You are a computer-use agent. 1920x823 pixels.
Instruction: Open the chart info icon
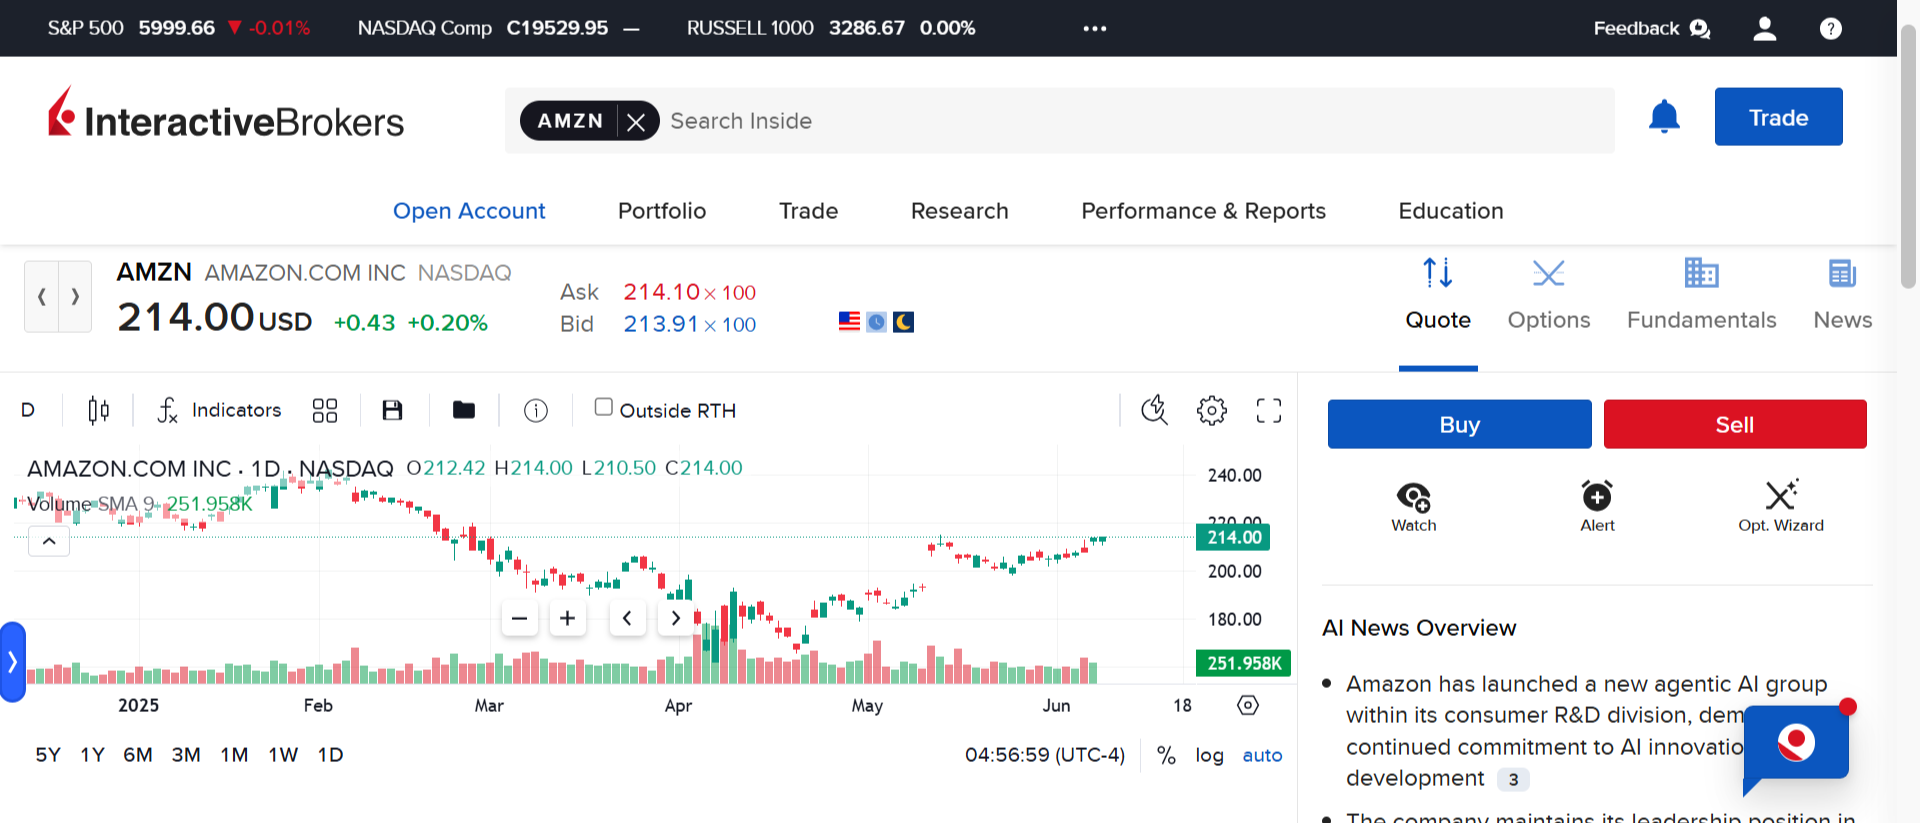(x=536, y=410)
